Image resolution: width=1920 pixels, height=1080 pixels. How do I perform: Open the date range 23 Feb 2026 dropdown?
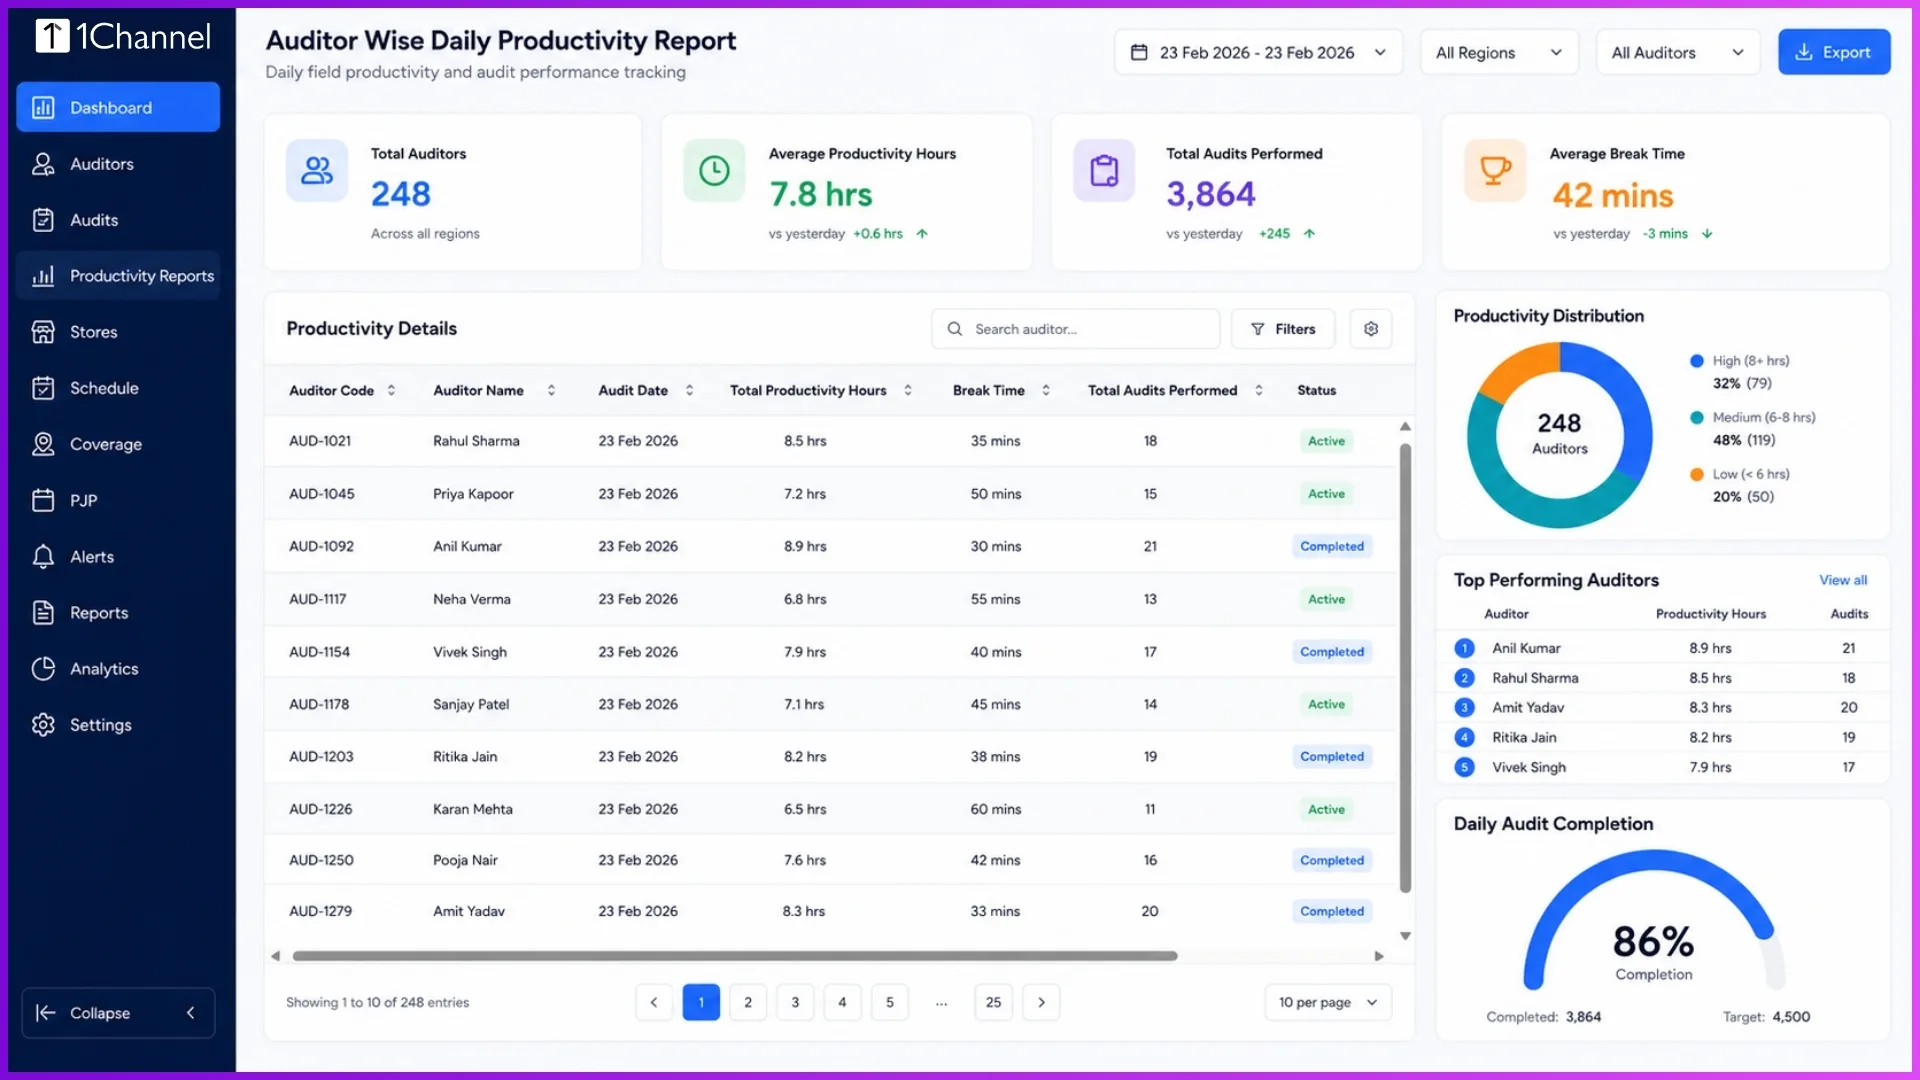click(1258, 52)
